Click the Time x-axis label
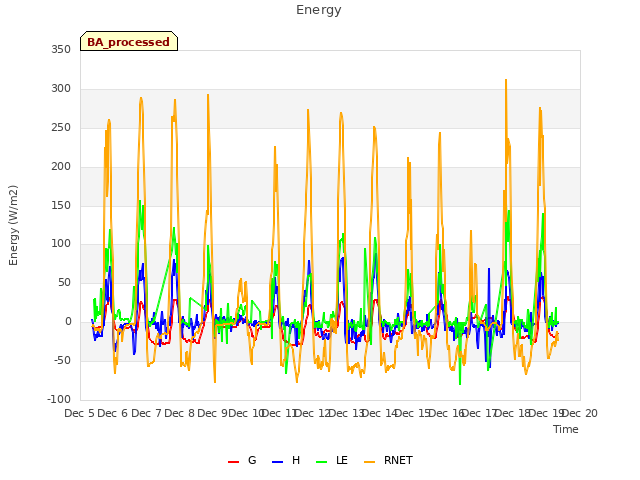The image size is (640, 480). click(566, 429)
